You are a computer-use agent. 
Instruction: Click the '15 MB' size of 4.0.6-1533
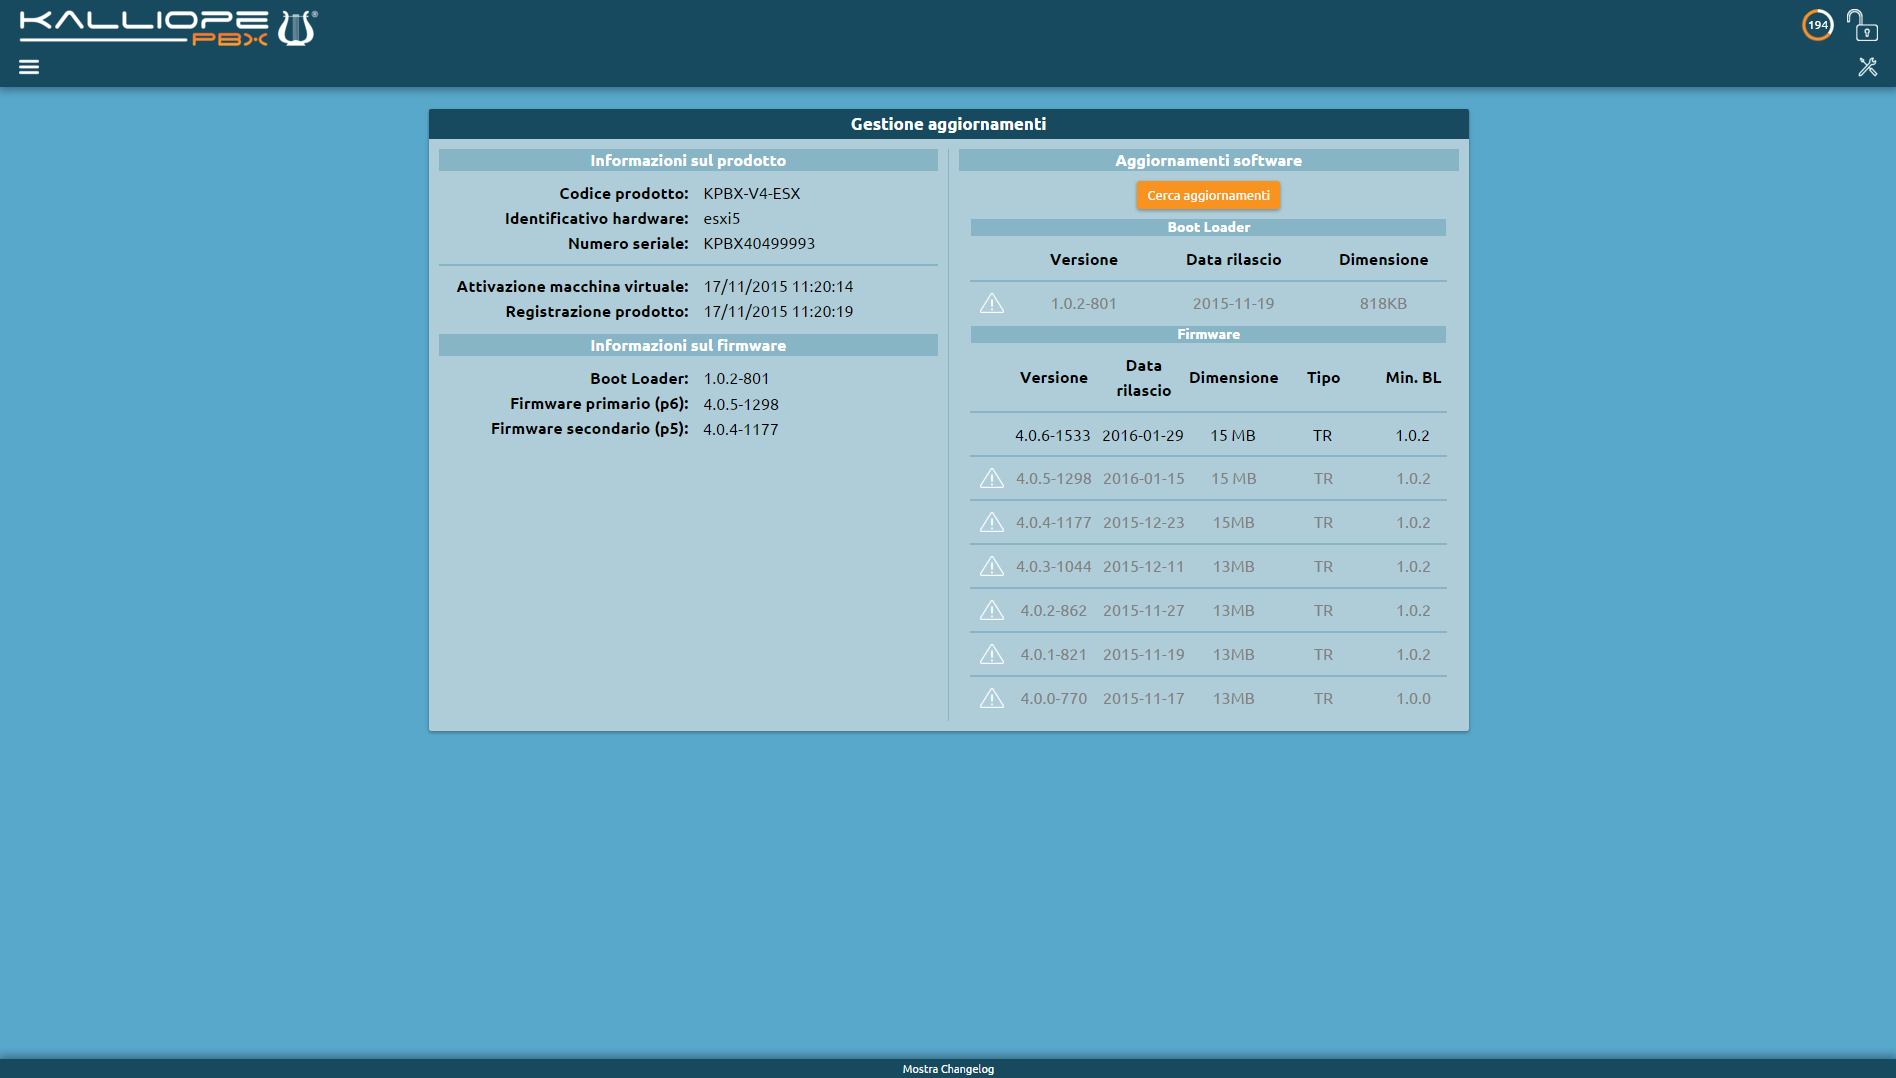point(1233,435)
